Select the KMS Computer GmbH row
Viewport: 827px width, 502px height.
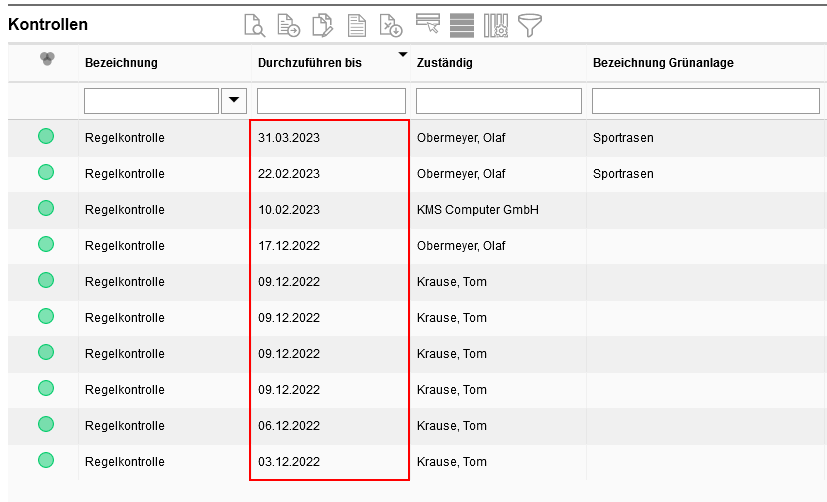point(477,209)
